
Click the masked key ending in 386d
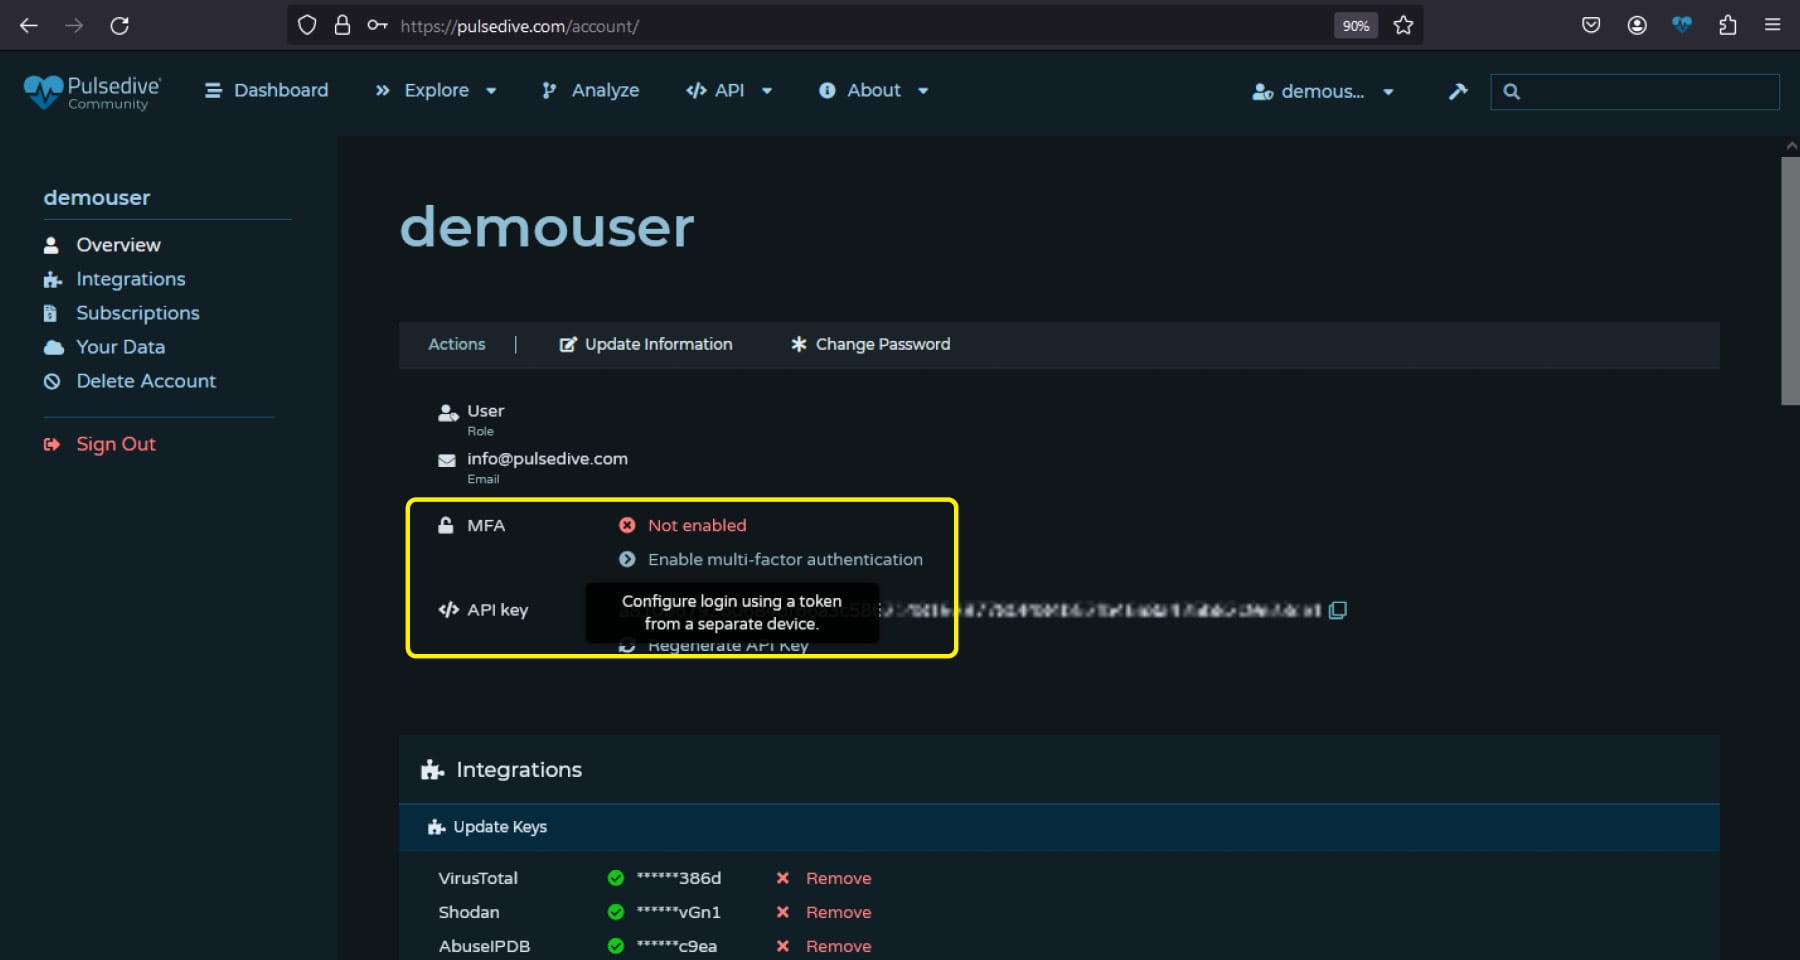(679, 878)
